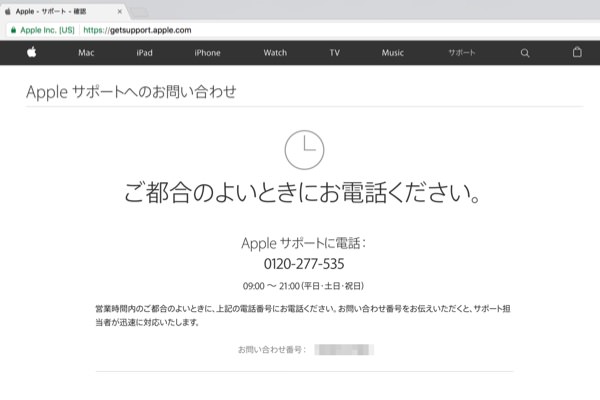Open the Music navigation item
The image size is (600, 400).
(393, 53)
